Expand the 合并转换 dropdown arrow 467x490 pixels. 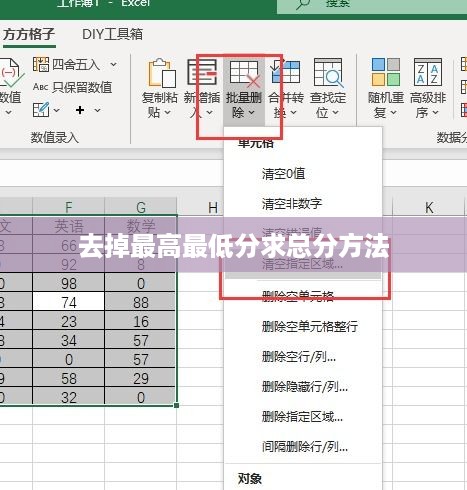(293, 112)
